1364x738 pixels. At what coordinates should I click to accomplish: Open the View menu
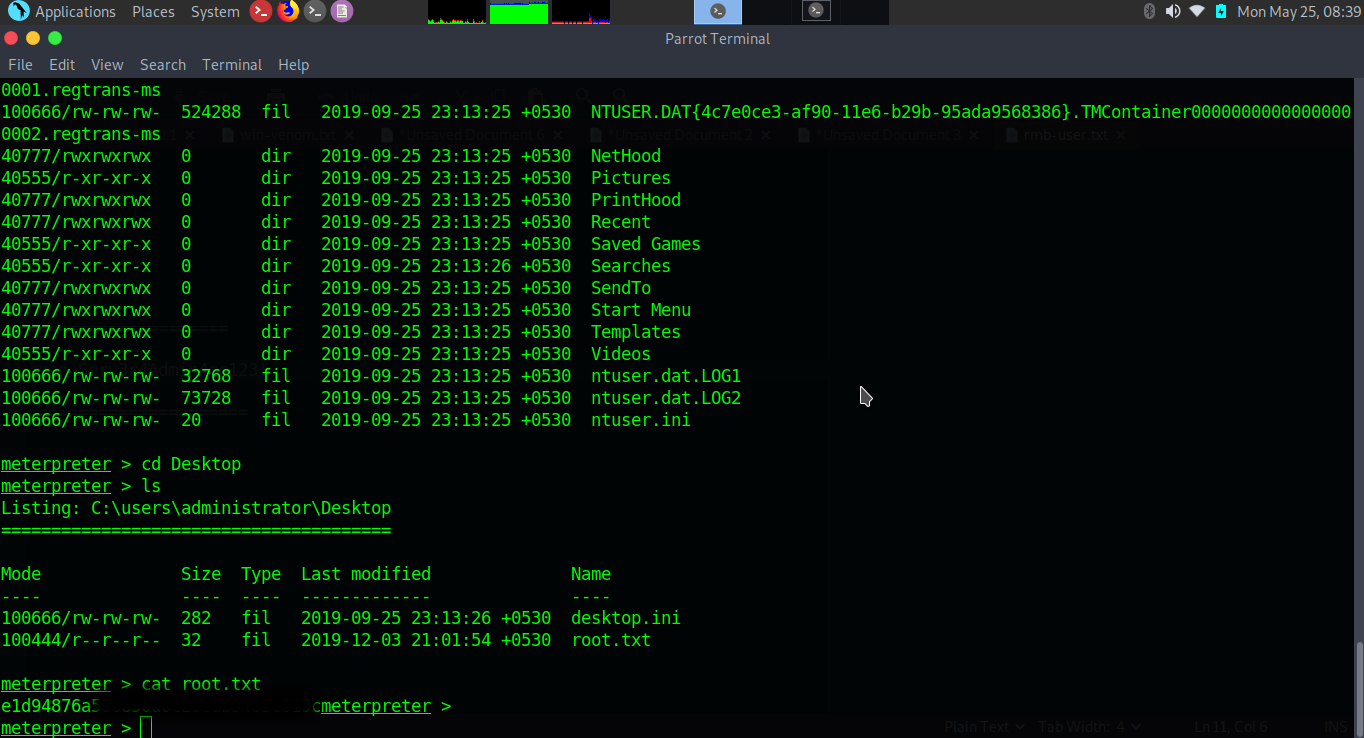coord(107,65)
